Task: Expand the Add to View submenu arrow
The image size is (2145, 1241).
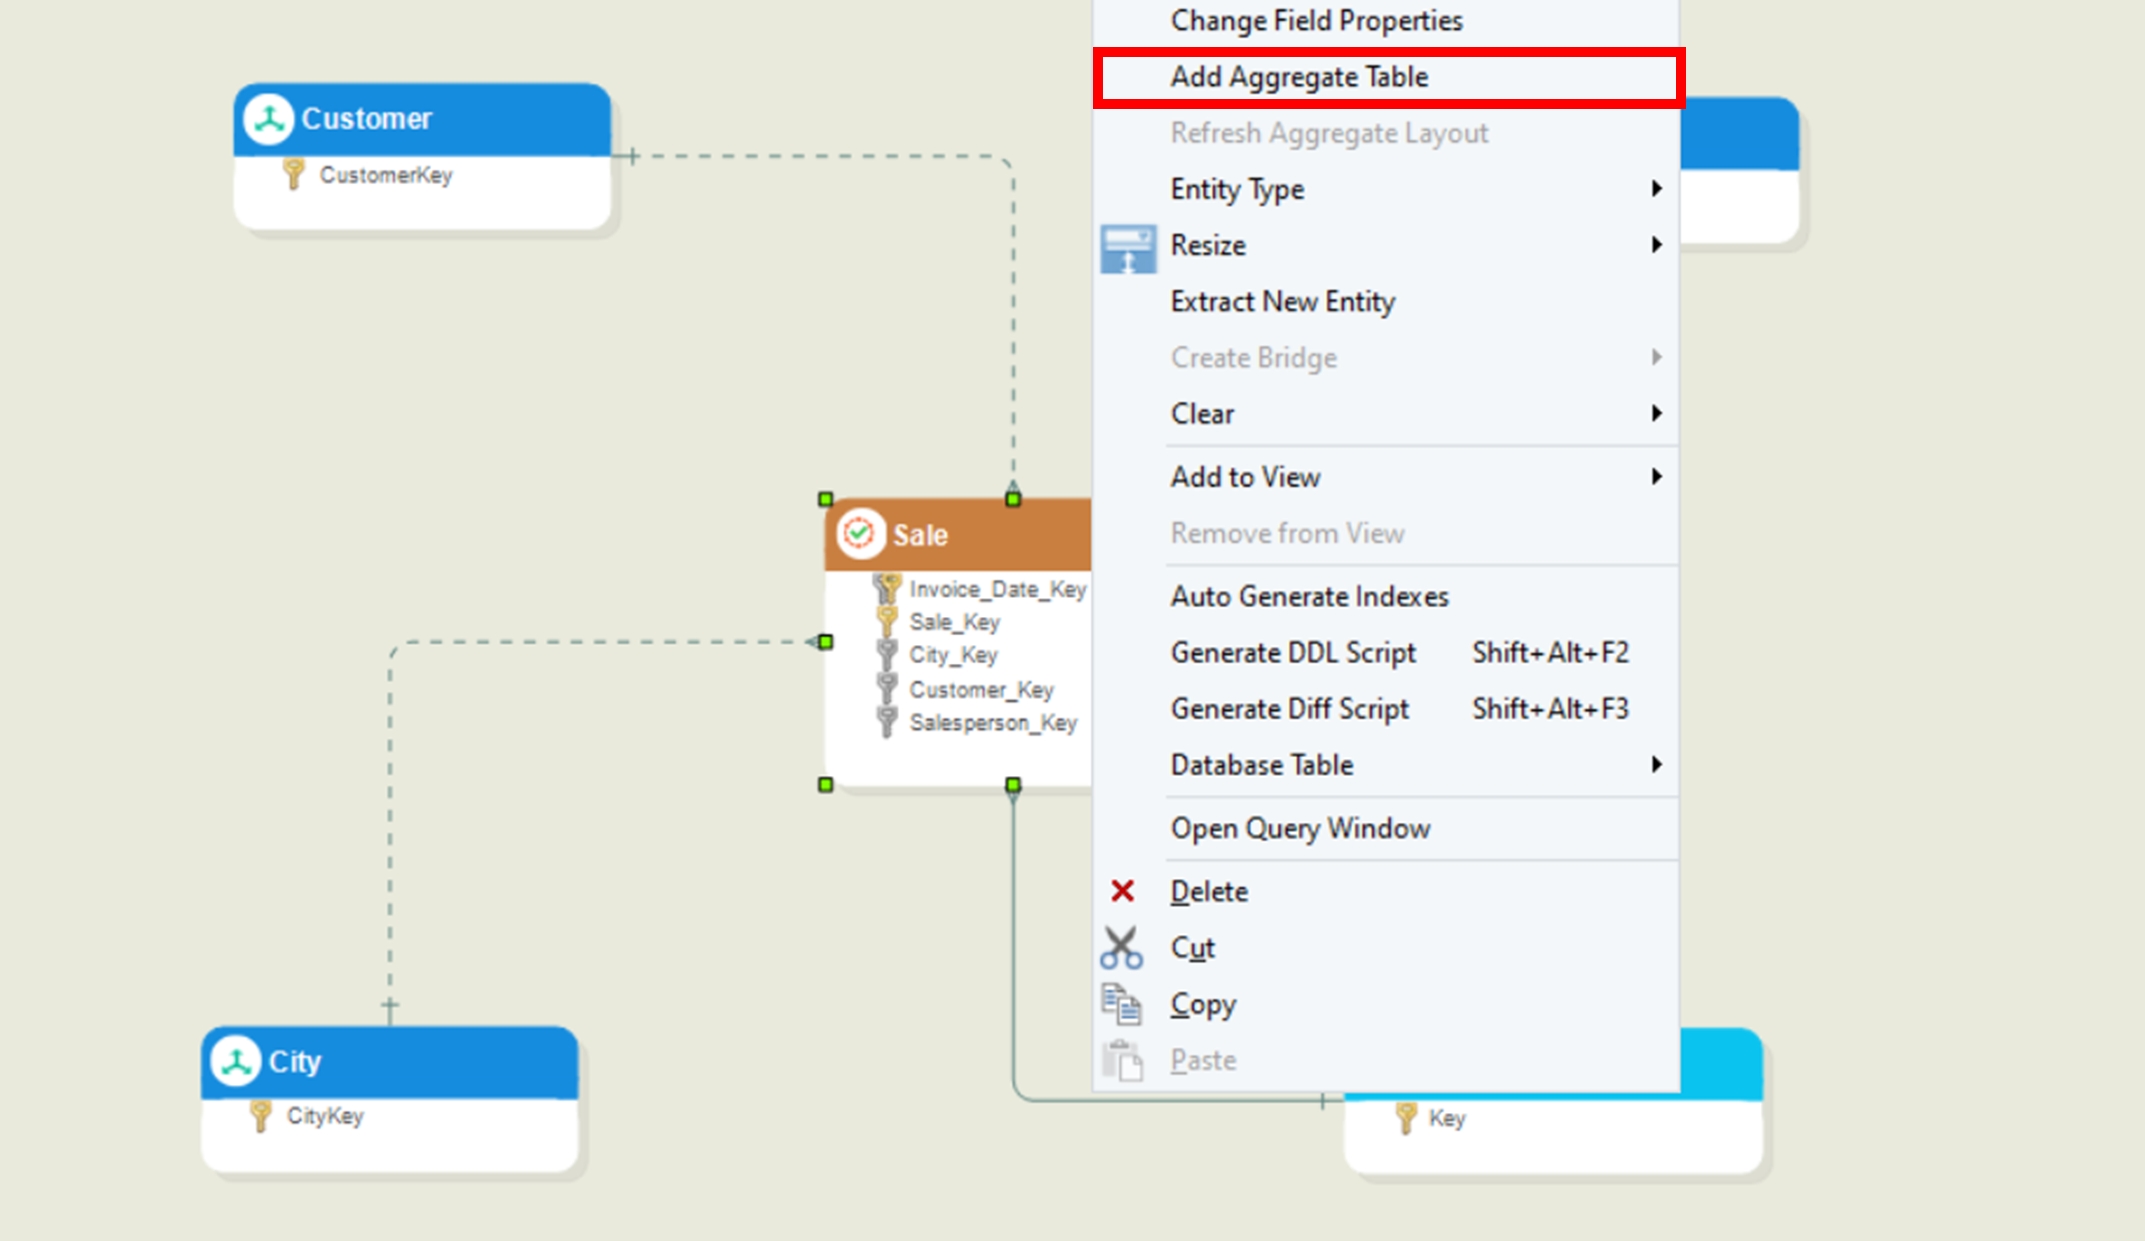Action: click(1656, 477)
